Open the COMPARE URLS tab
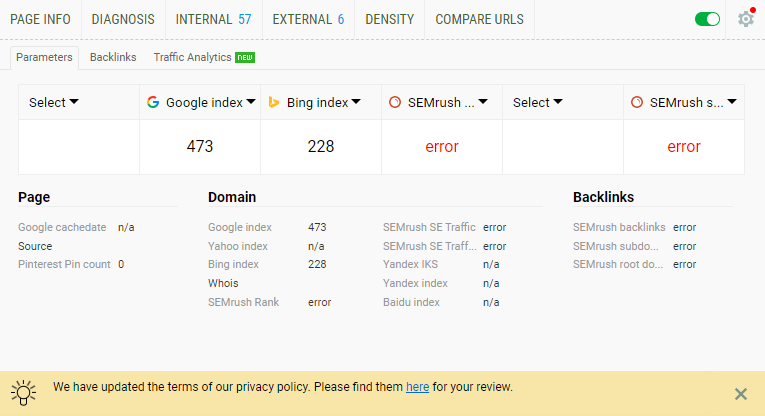The width and height of the screenshot is (765, 416). pos(480,20)
